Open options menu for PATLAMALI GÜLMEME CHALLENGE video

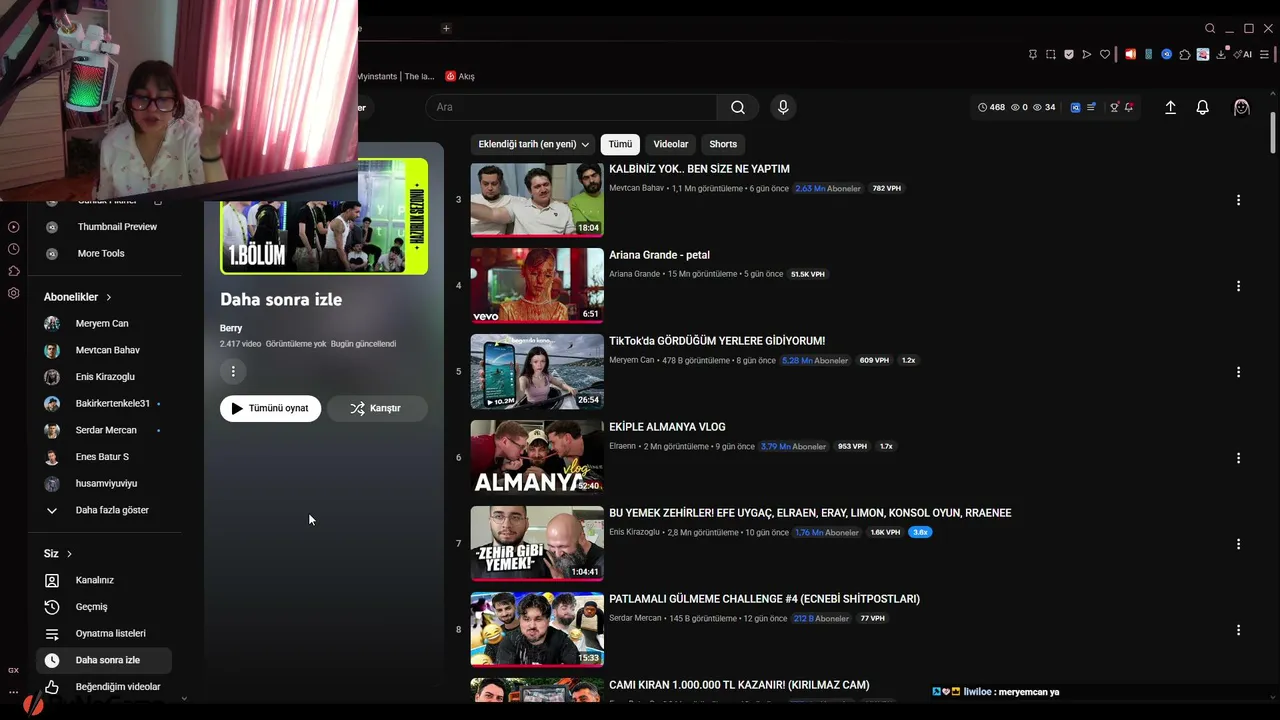pos(1238,630)
